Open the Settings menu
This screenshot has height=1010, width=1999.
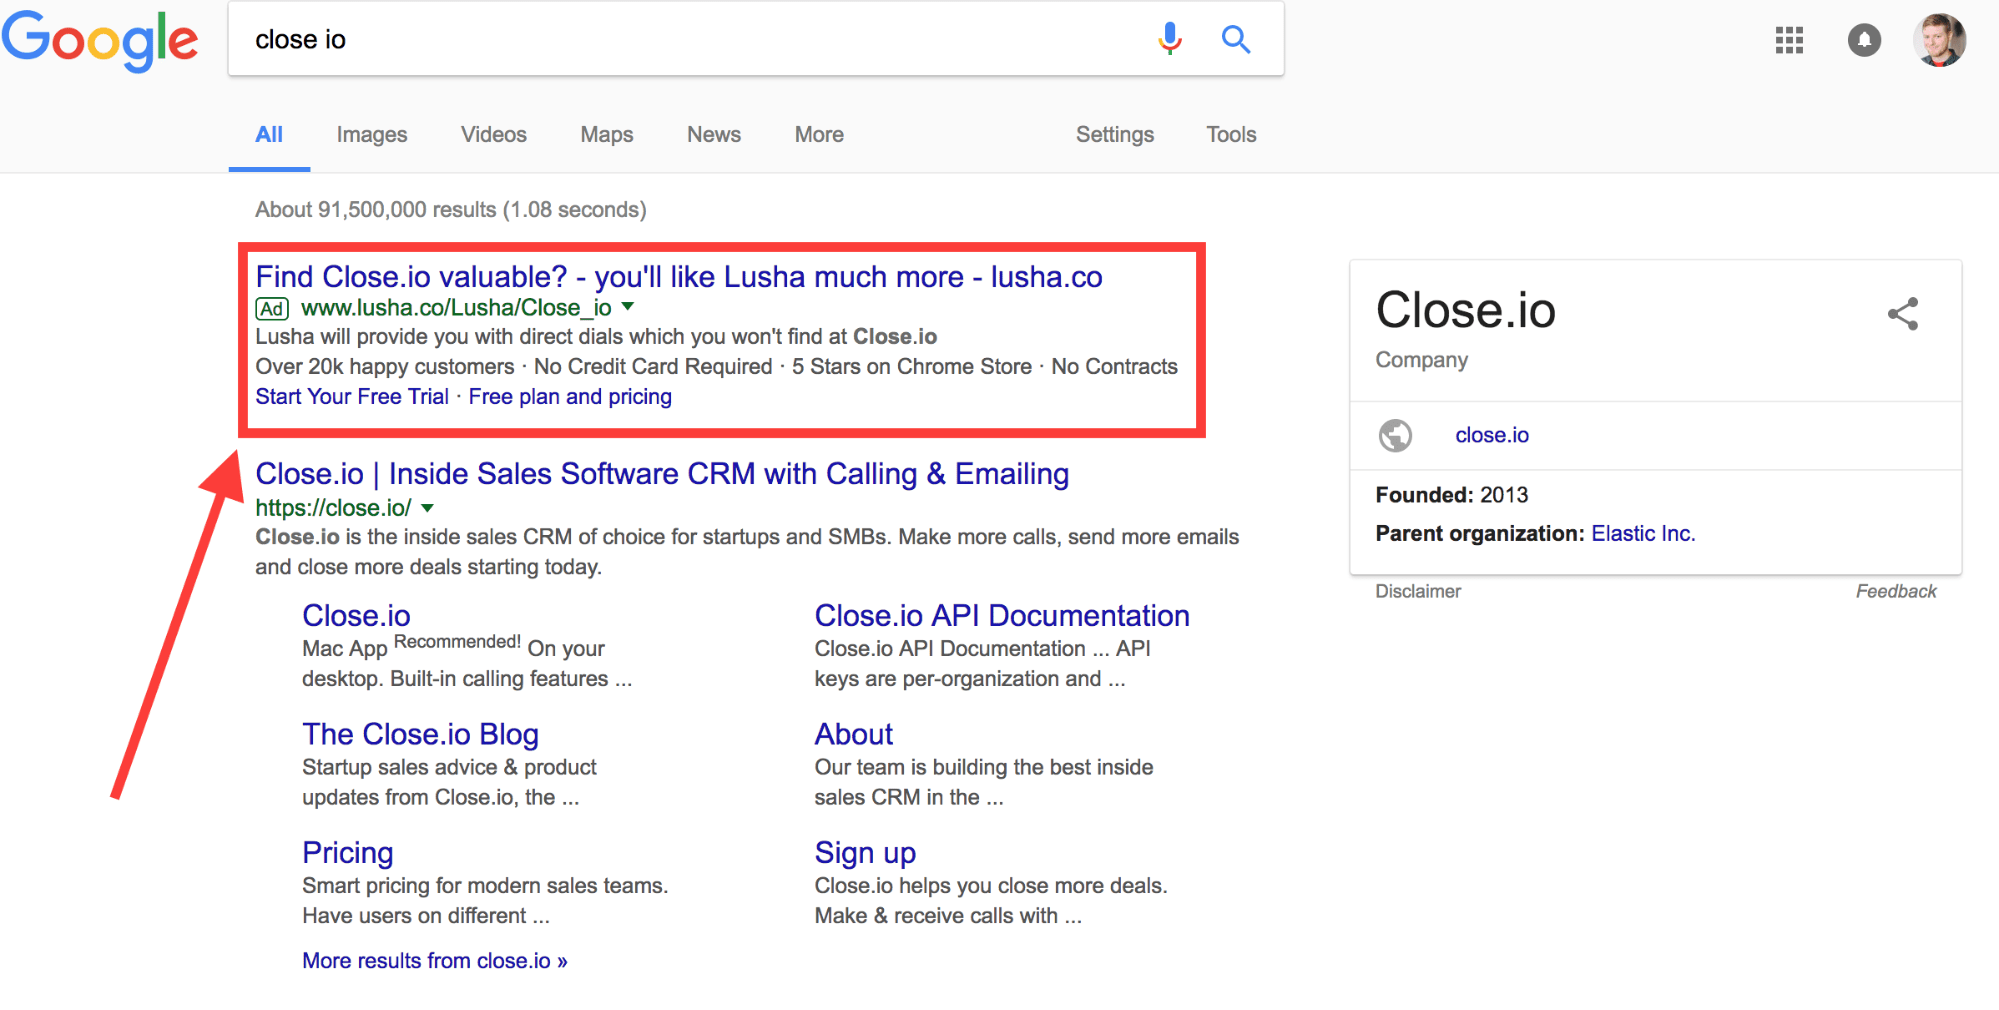(x=1115, y=134)
